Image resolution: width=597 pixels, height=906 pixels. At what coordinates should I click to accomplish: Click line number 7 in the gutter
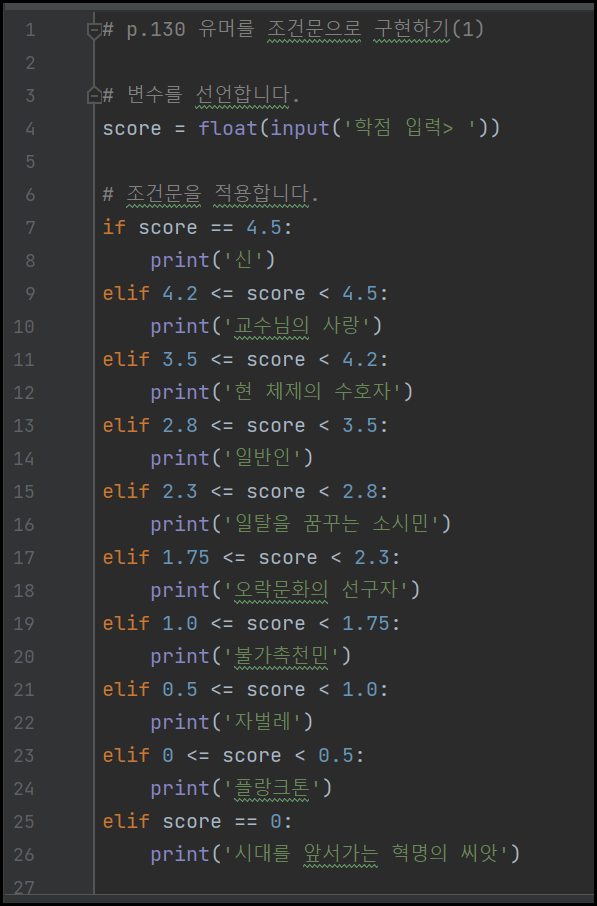coord(30,227)
